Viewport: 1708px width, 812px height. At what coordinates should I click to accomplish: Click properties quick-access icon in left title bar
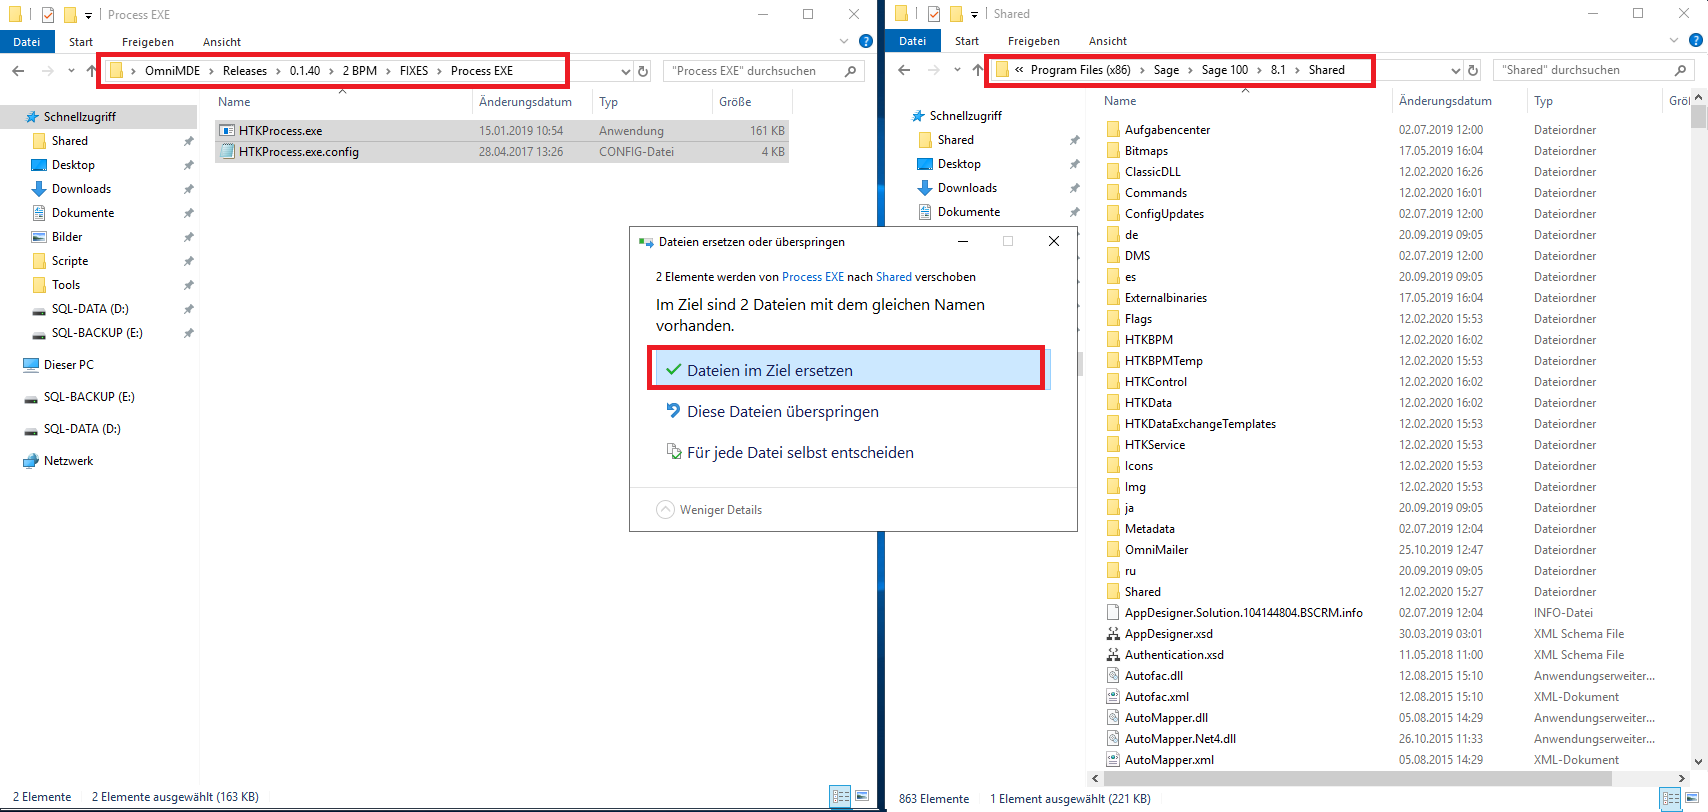tap(47, 15)
